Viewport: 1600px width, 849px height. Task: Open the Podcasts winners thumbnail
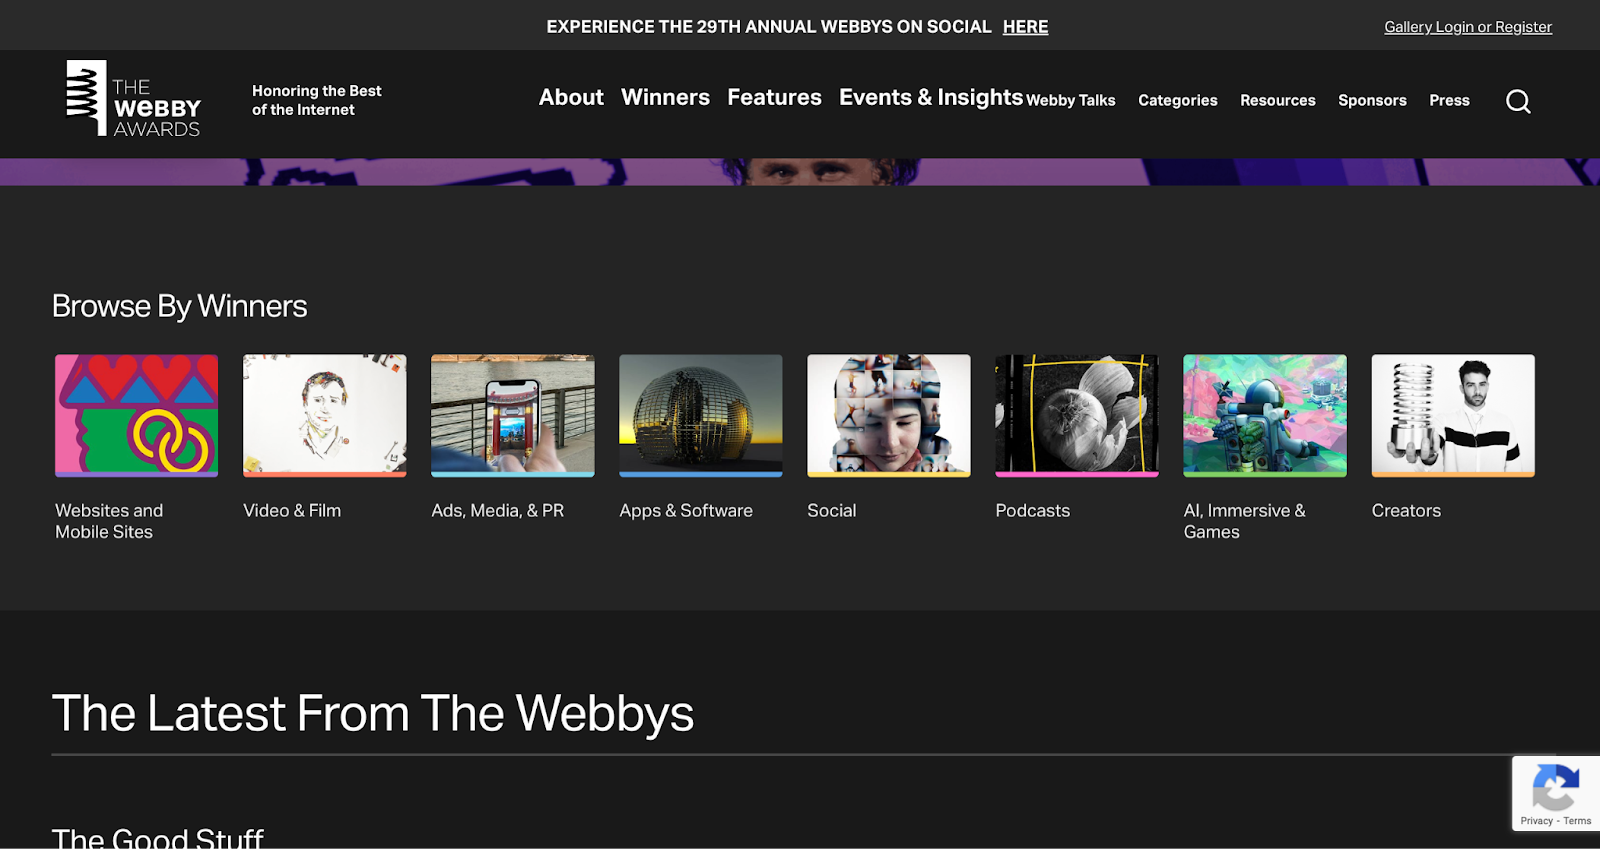point(1077,415)
